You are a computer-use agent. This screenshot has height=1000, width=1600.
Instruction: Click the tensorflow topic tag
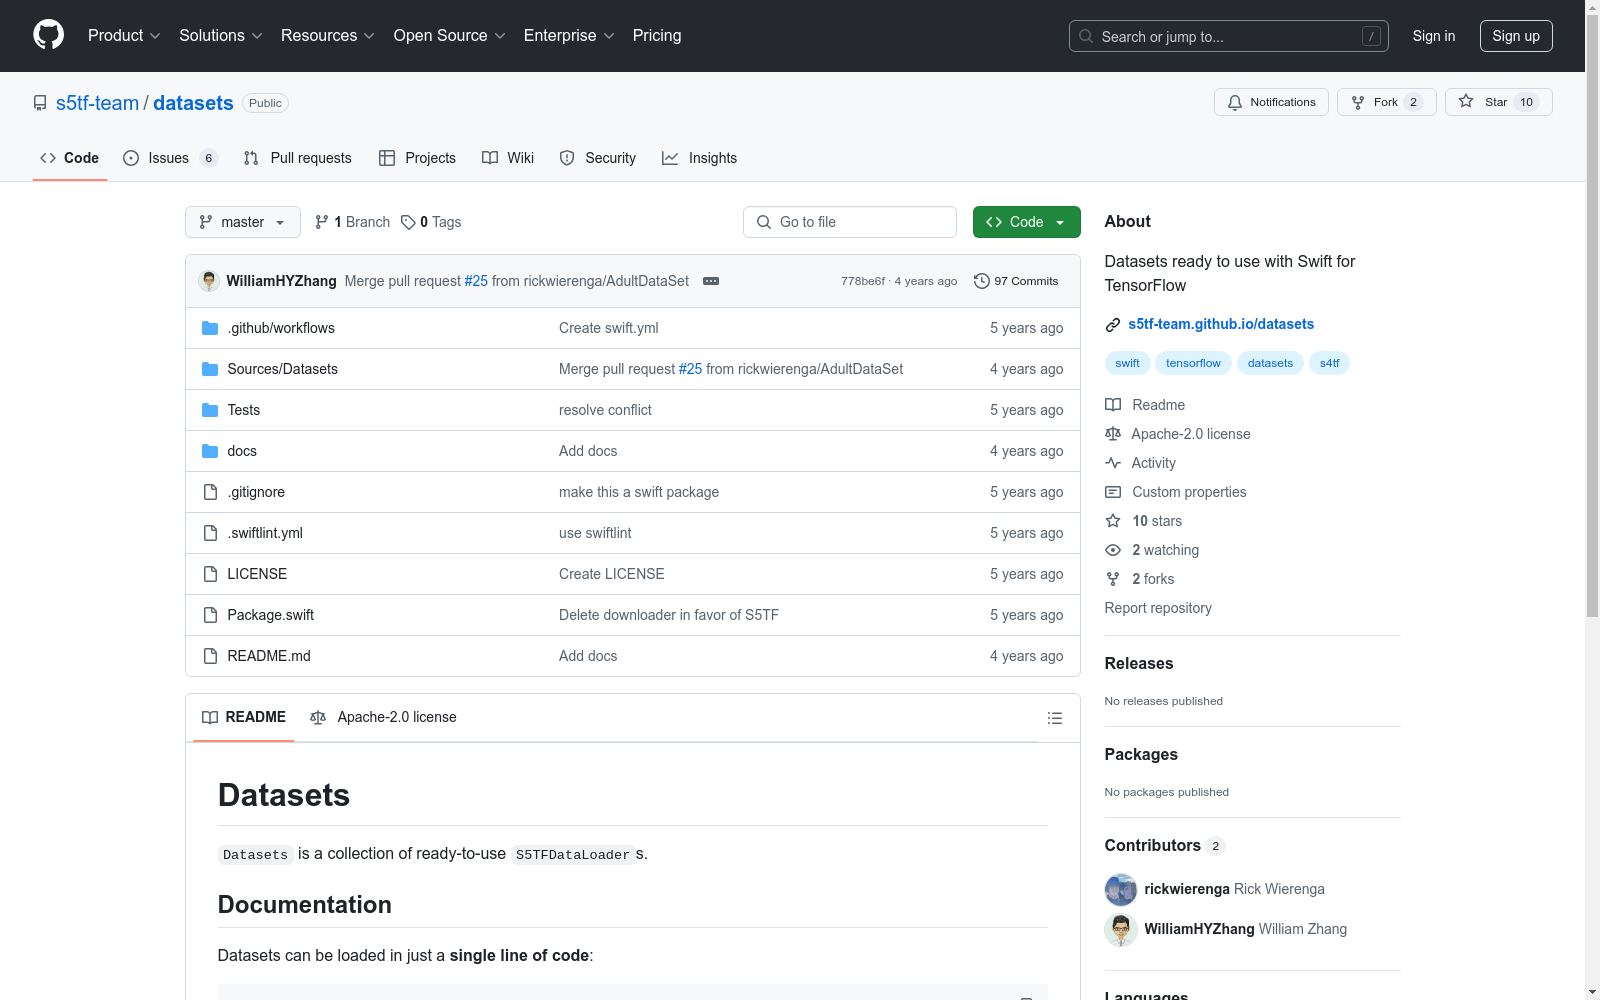click(x=1193, y=363)
